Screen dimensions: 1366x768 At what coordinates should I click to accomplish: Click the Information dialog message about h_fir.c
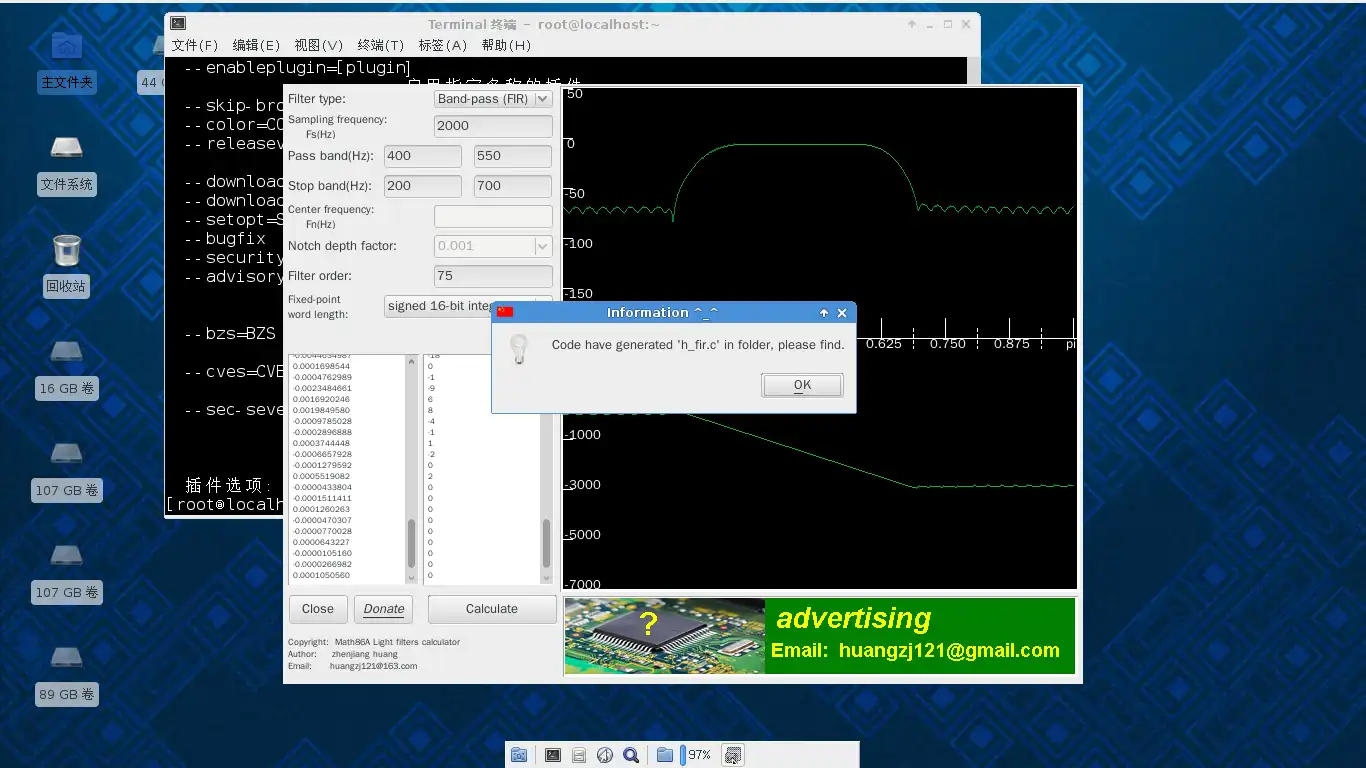coord(698,345)
